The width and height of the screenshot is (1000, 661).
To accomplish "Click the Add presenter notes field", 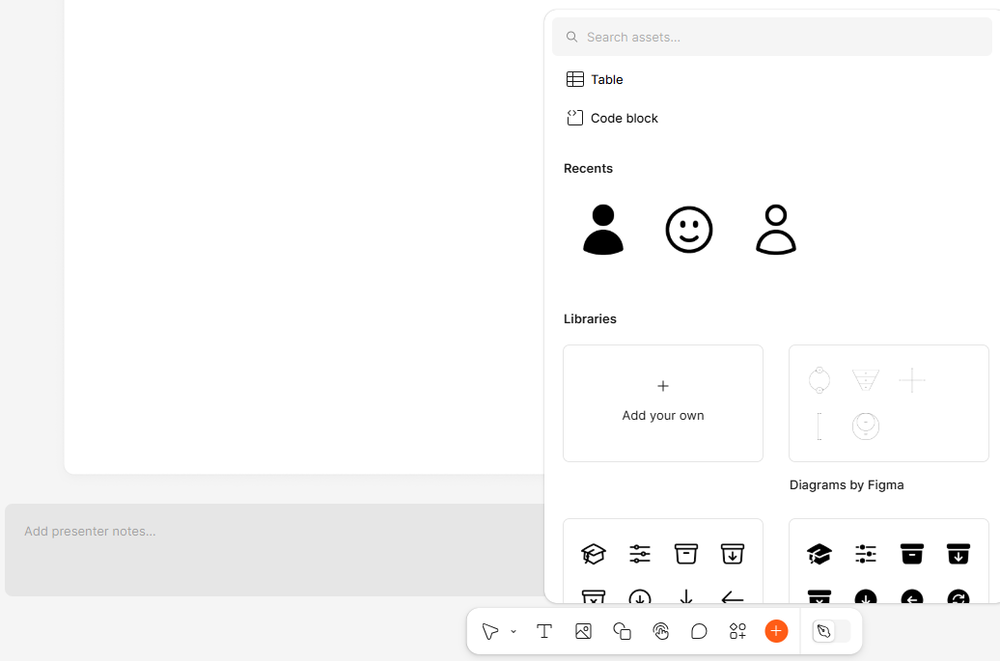I will click(x=274, y=550).
